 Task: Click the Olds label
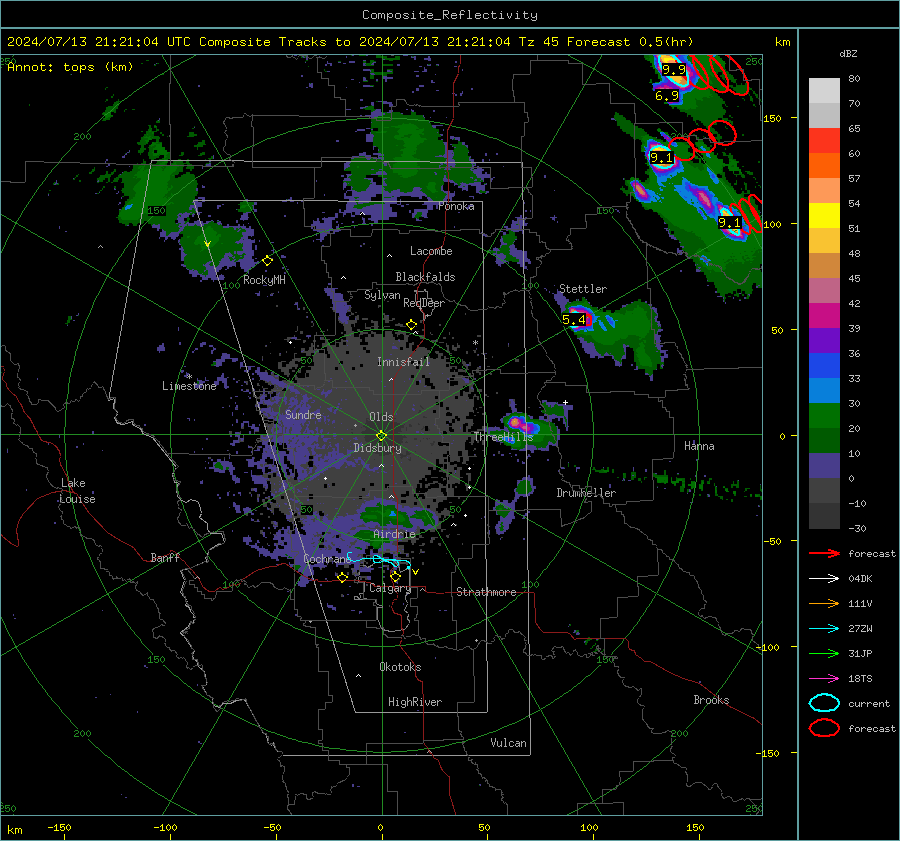click(x=381, y=417)
